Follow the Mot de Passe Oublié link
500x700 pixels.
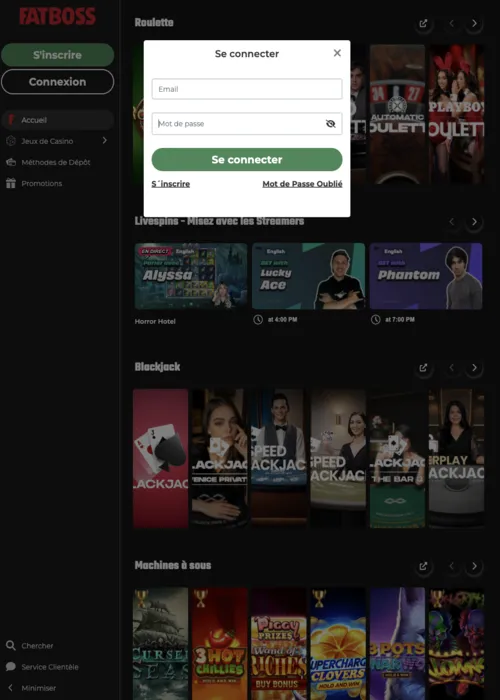[x=302, y=184]
